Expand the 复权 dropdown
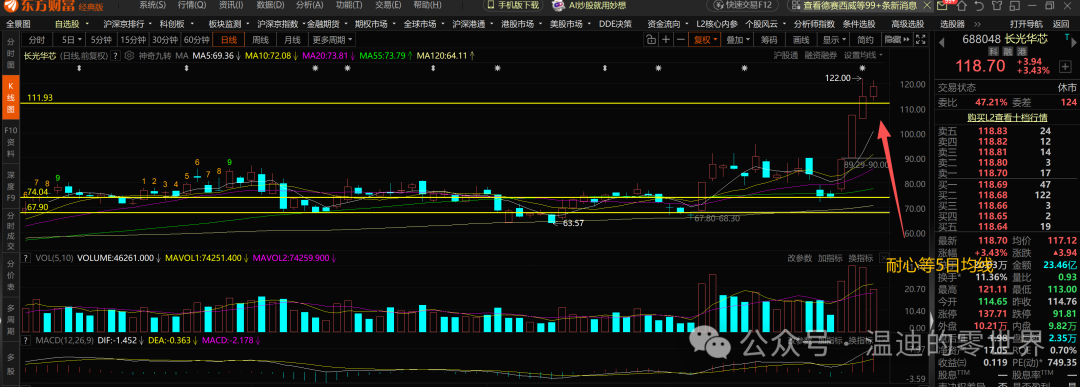The height and width of the screenshot is (387, 1080). click(704, 39)
